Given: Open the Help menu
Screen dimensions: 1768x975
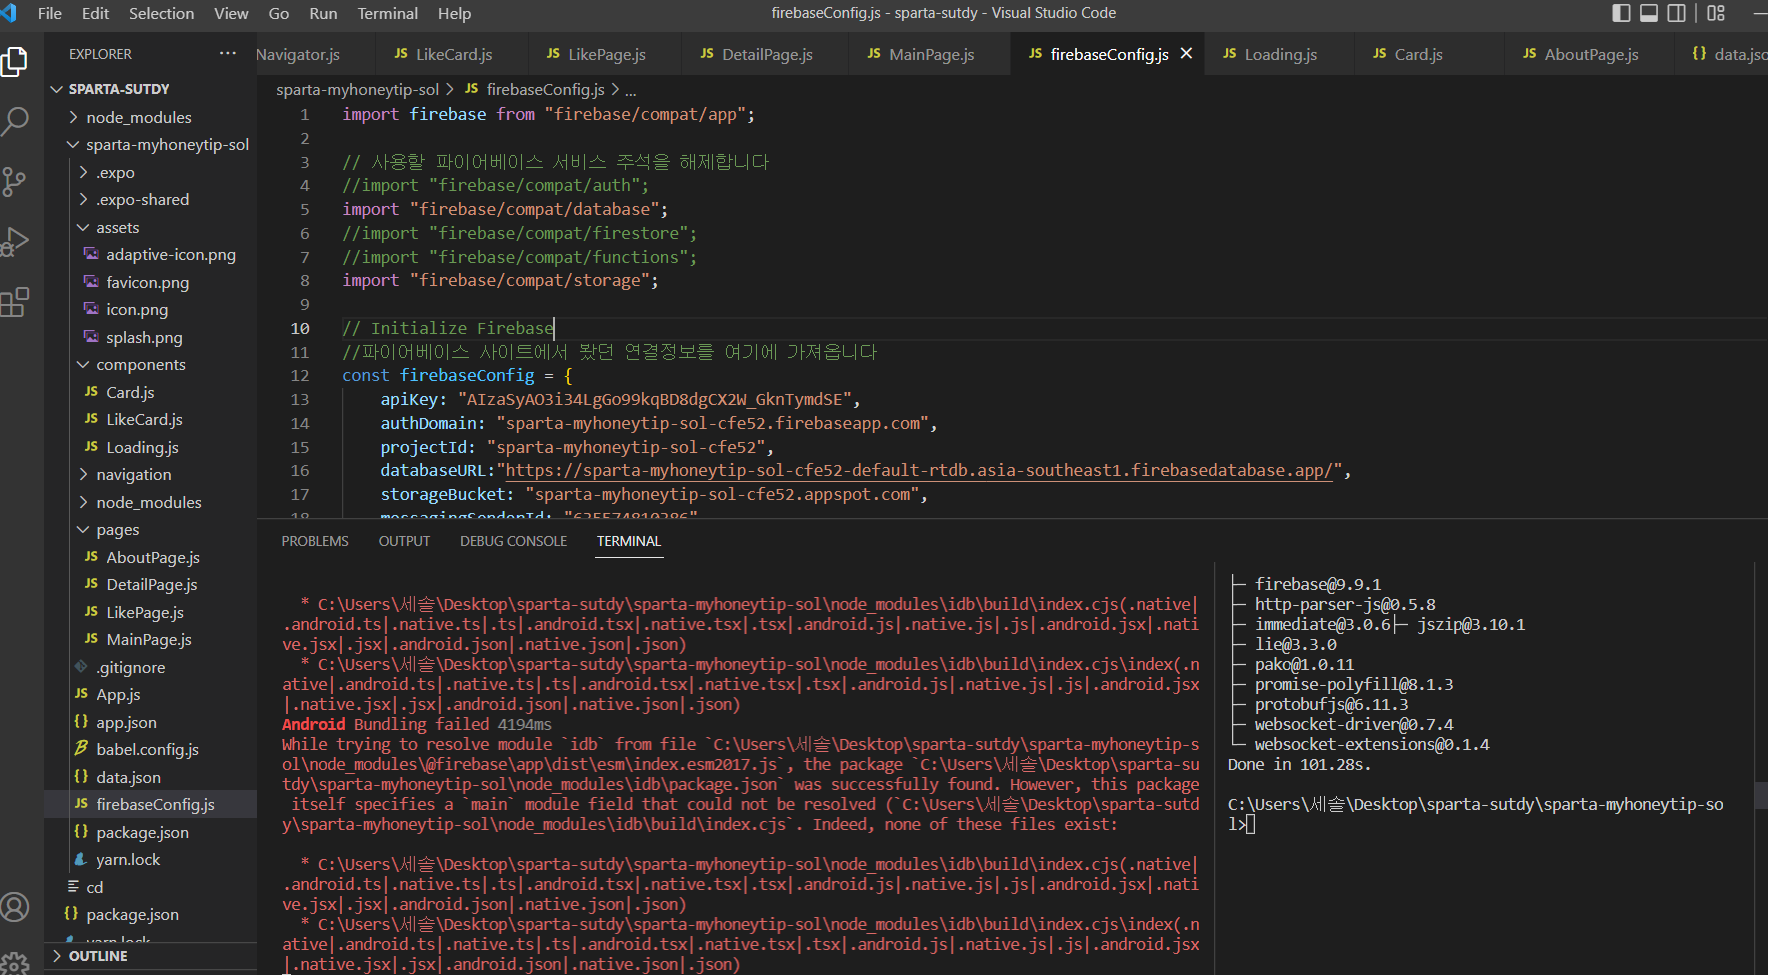Looking at the screenshot, I should point(454,13).
